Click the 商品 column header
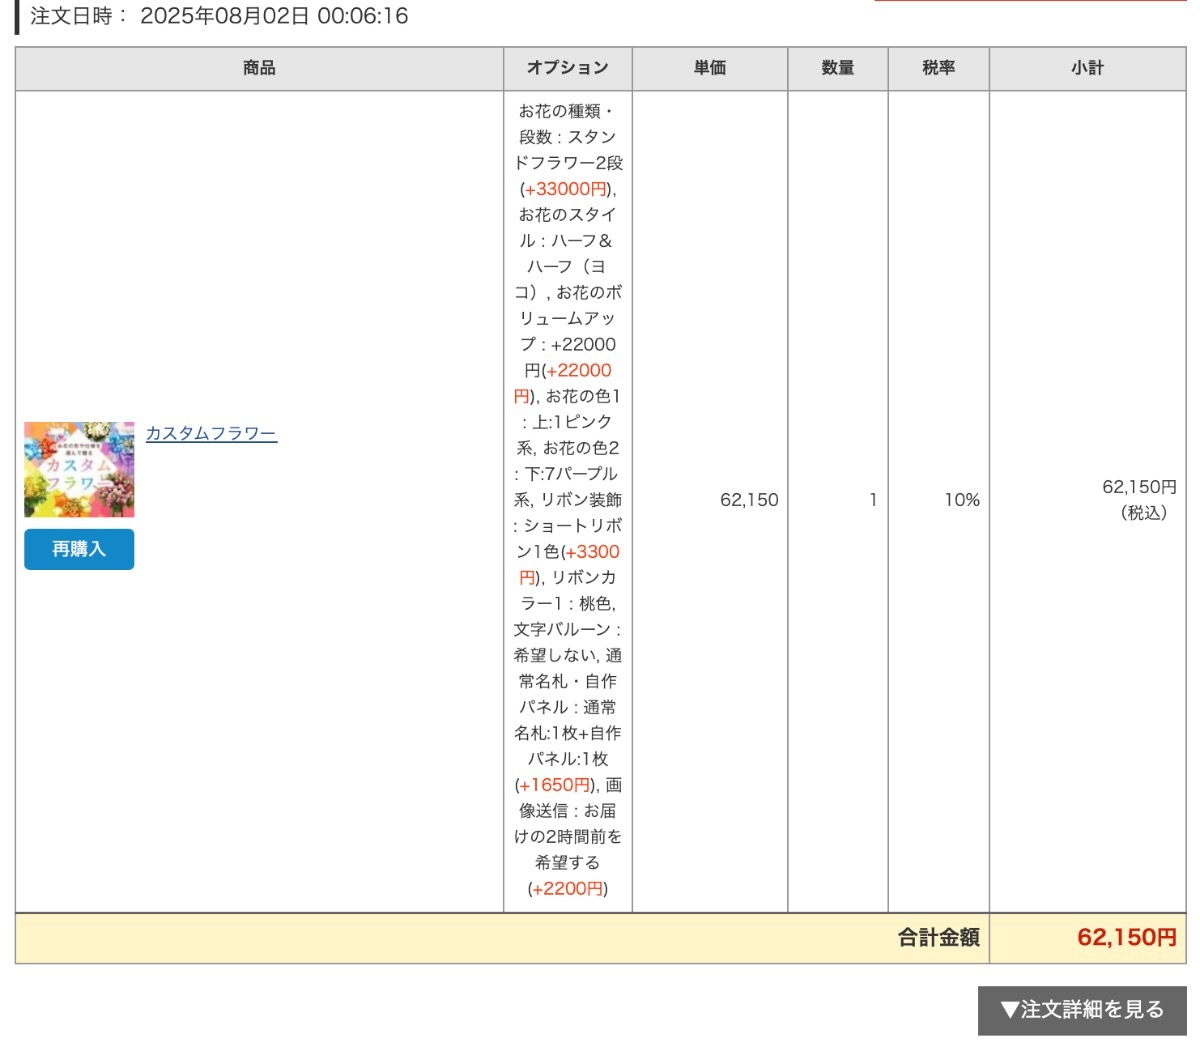1200x1051 pixels. (259, 68)
